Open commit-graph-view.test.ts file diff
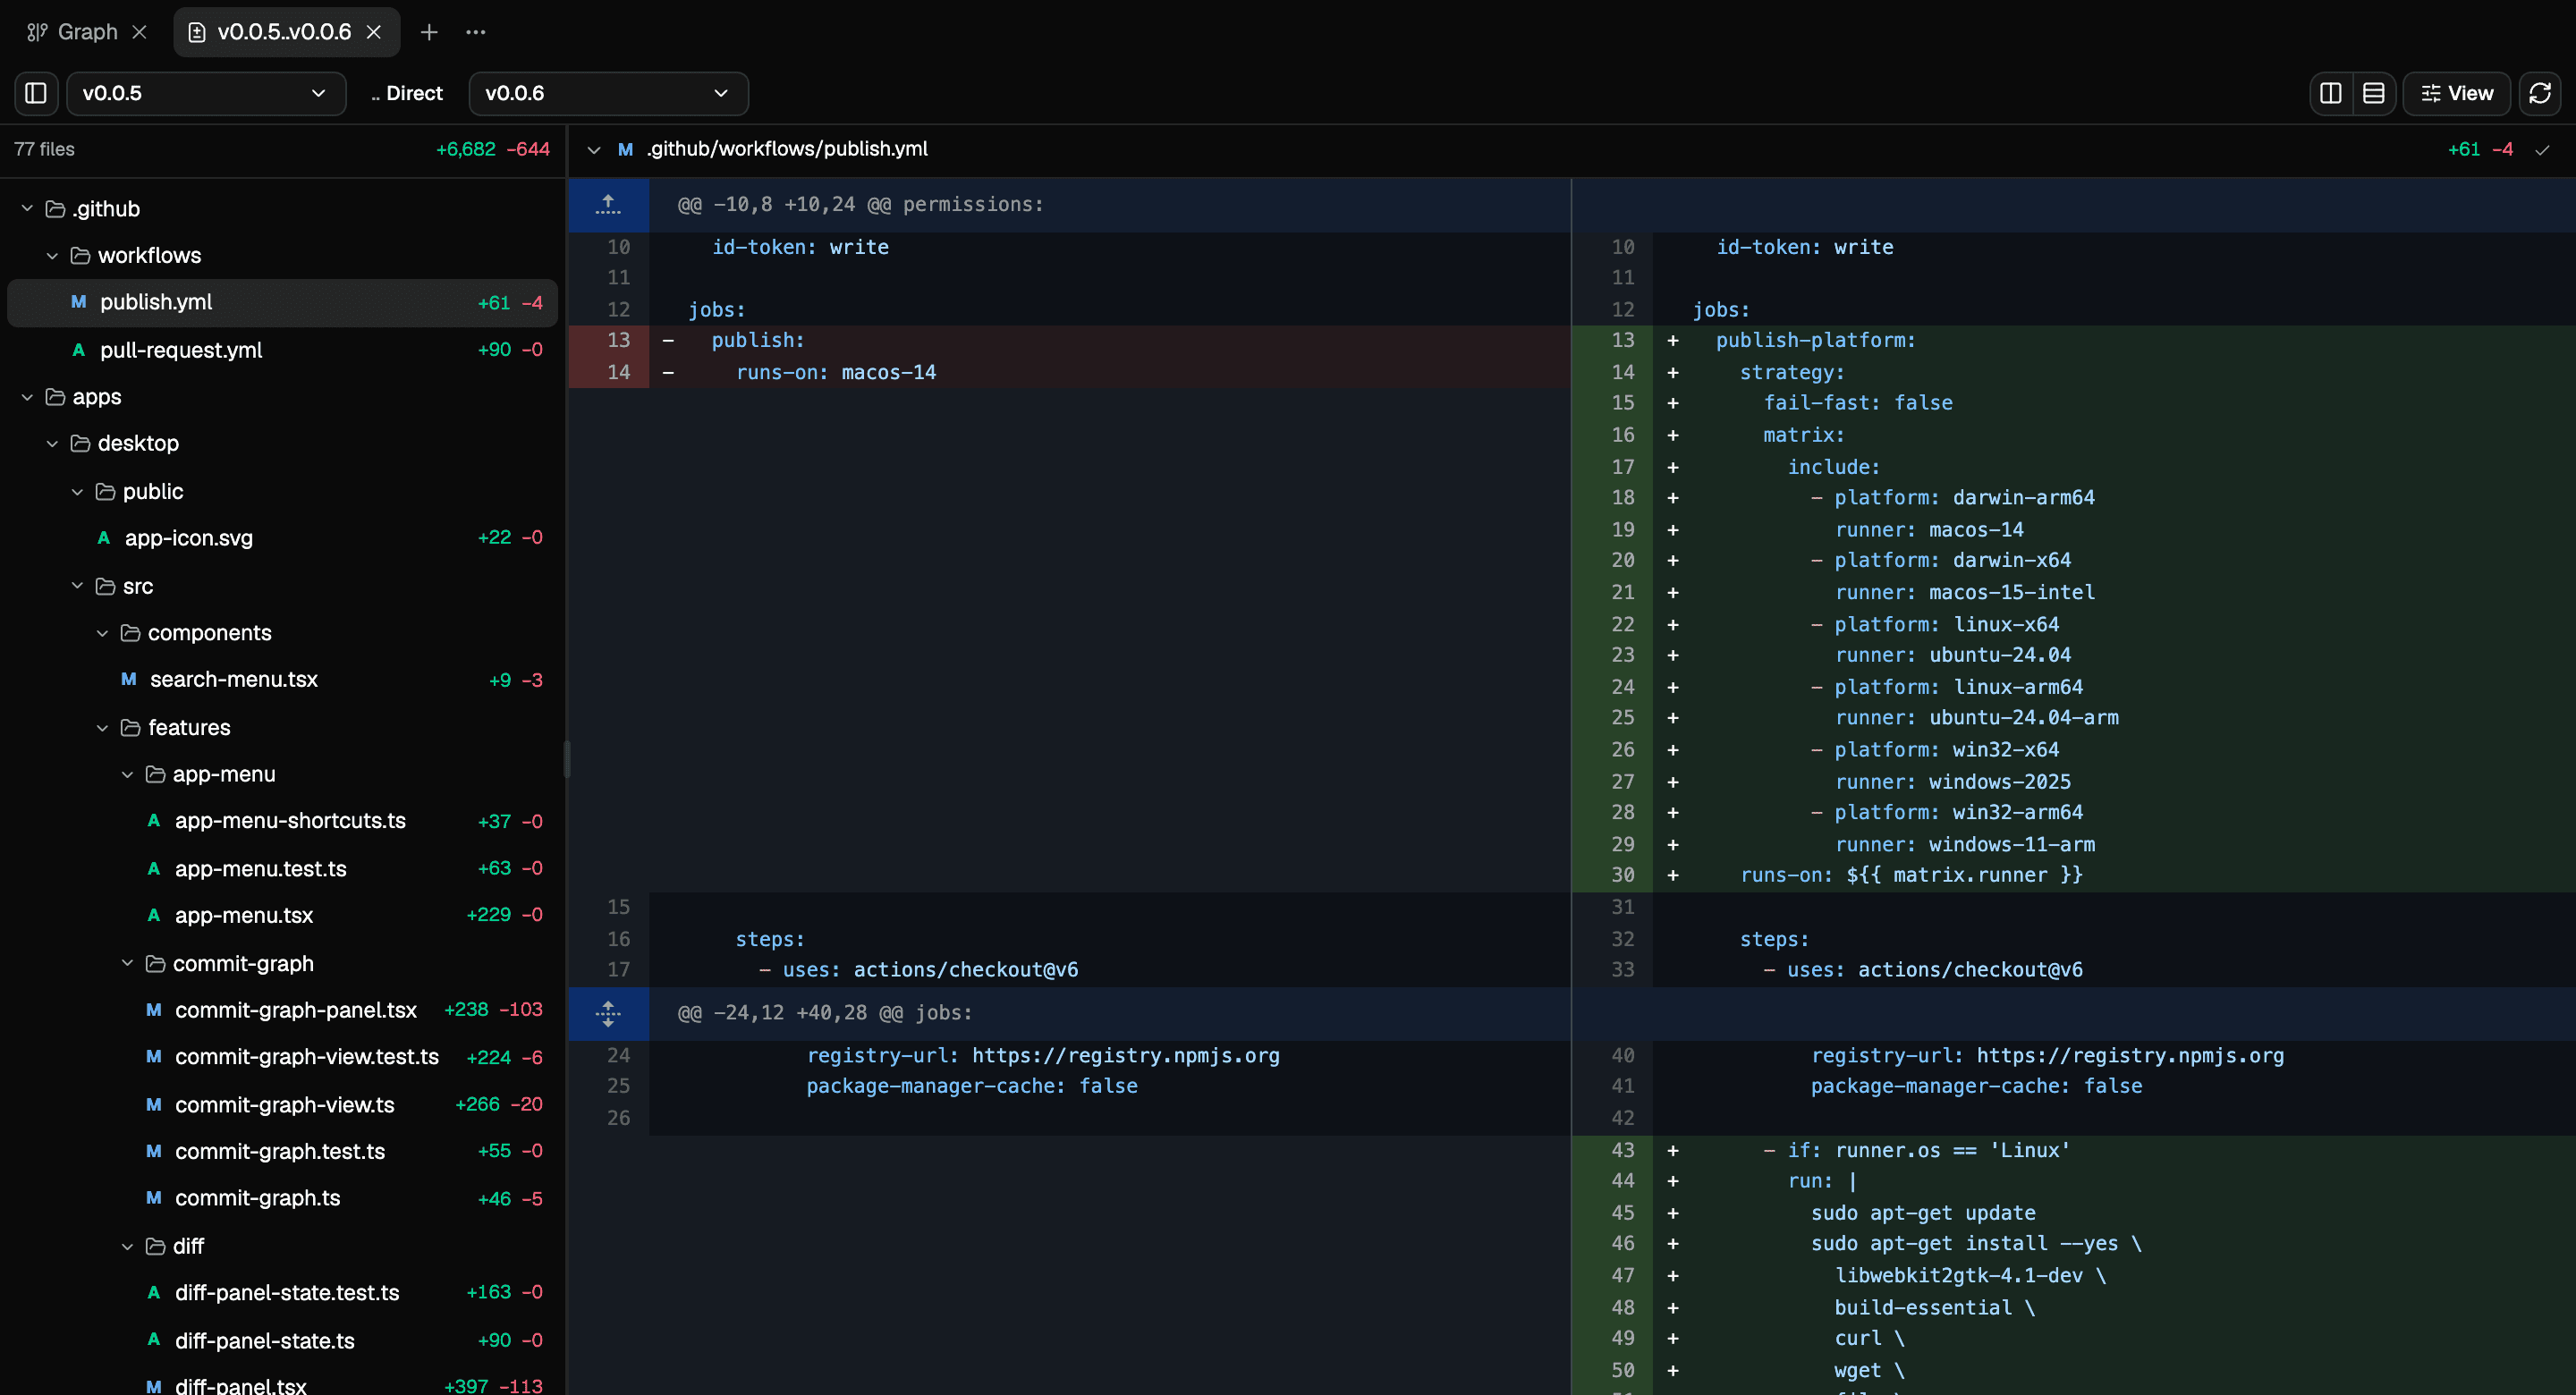 pyautogui.click(x=282, y=1057)
